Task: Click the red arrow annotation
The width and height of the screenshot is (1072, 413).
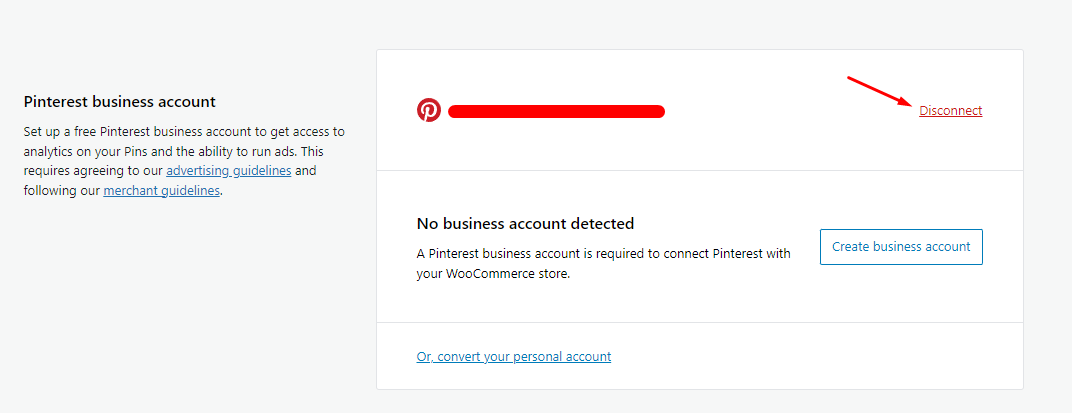Action: (881, 91)
